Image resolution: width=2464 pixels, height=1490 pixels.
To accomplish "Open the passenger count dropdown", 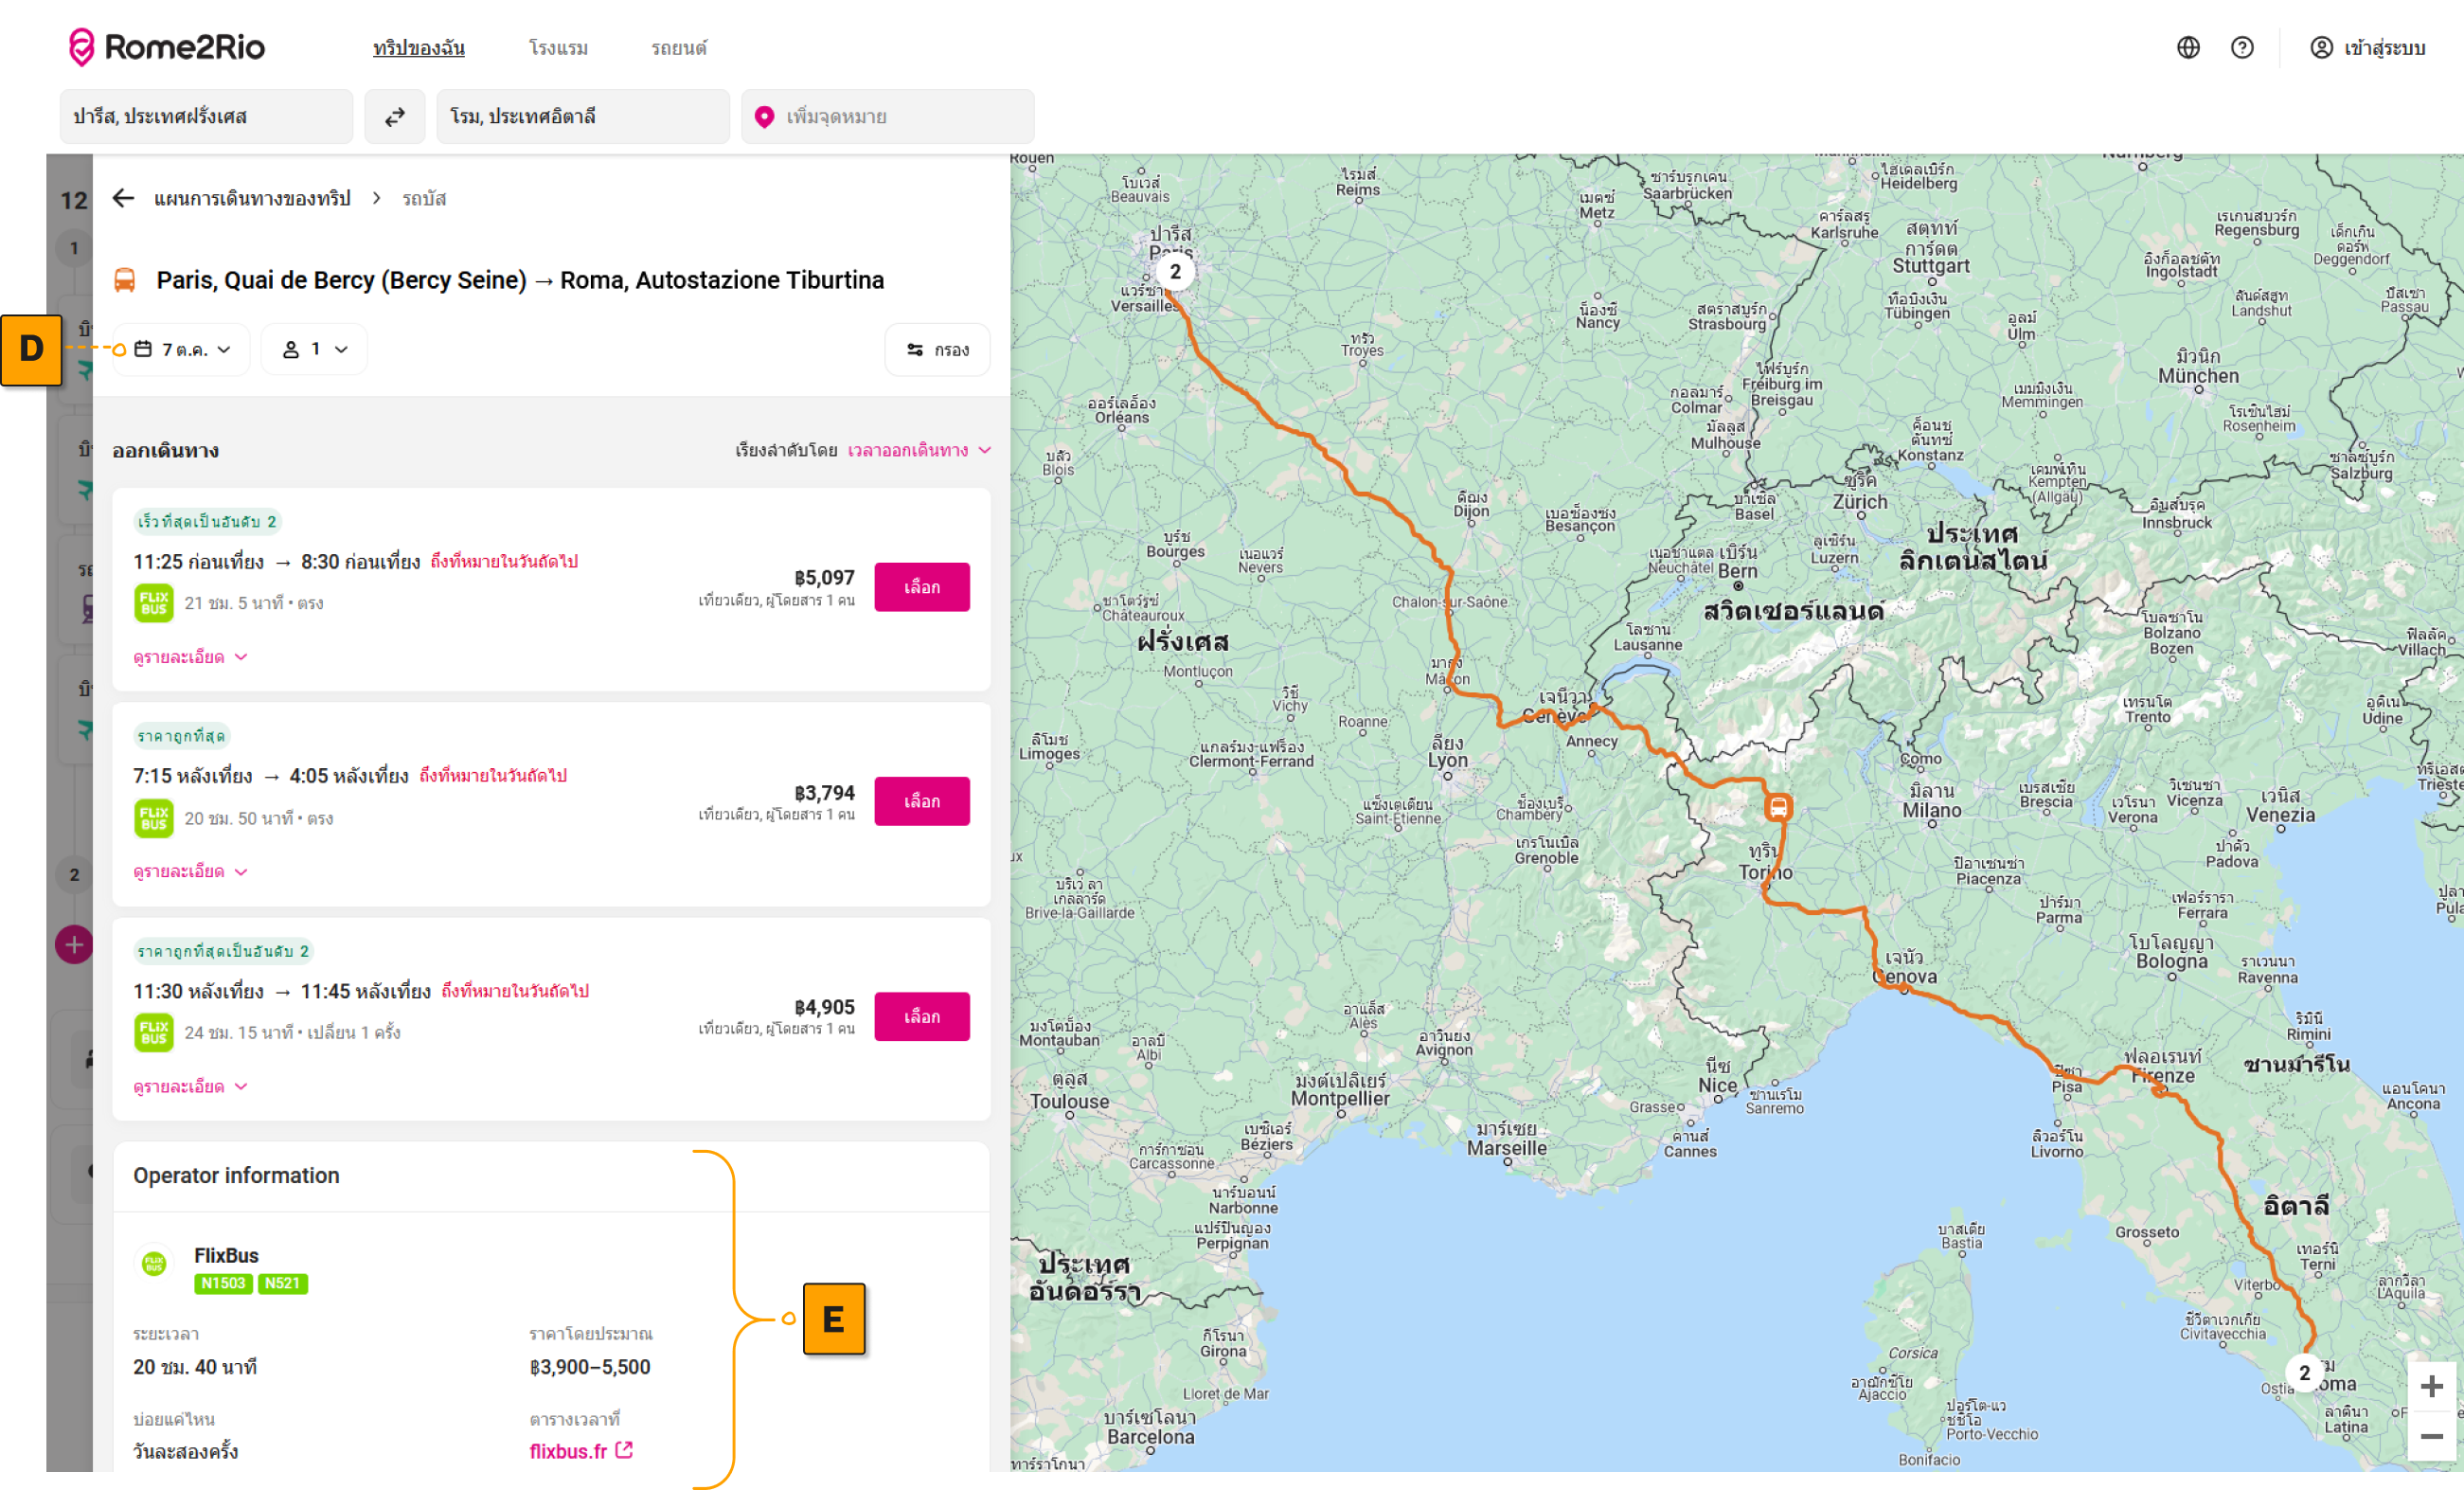I will 314,350.
